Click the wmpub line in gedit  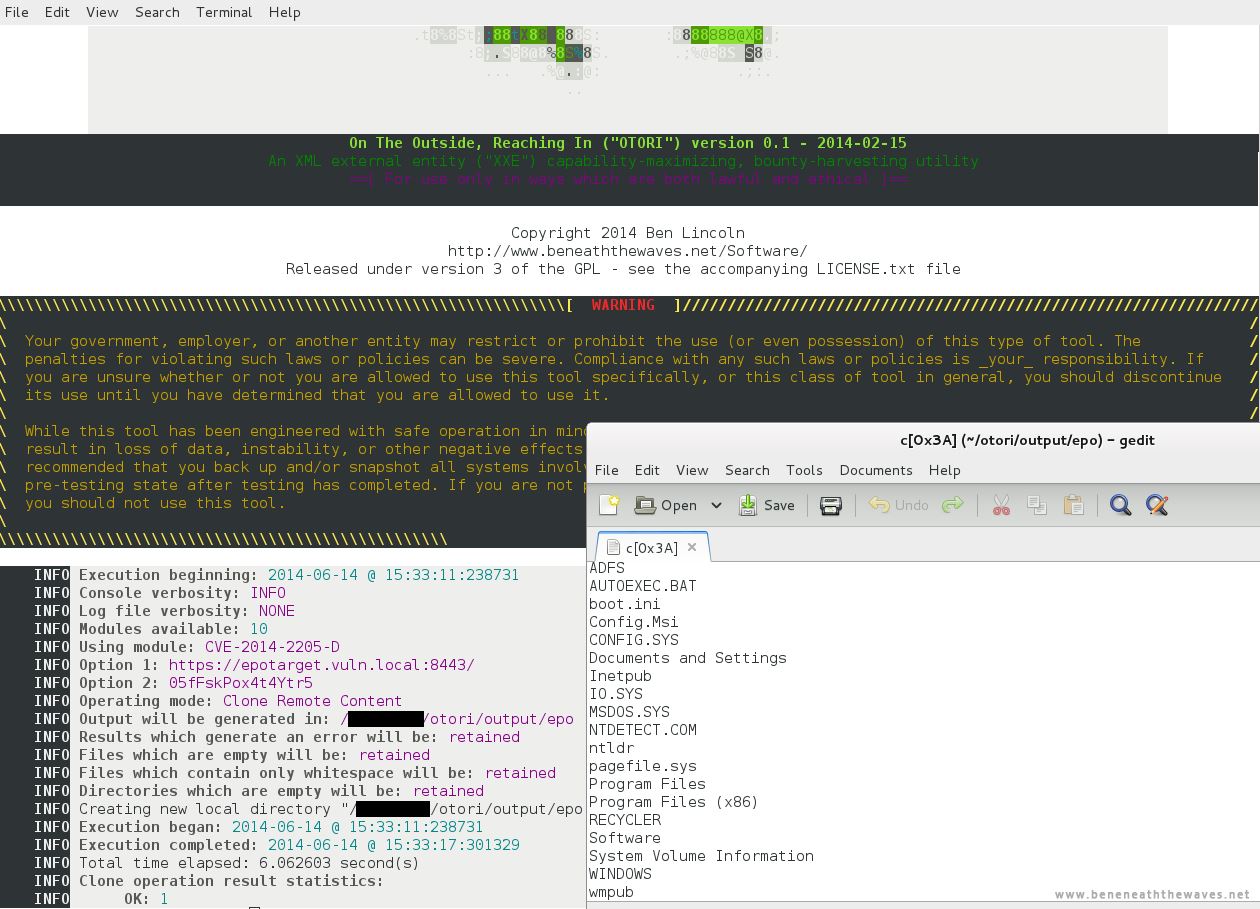pyautogui.click(x=611, y=892)
